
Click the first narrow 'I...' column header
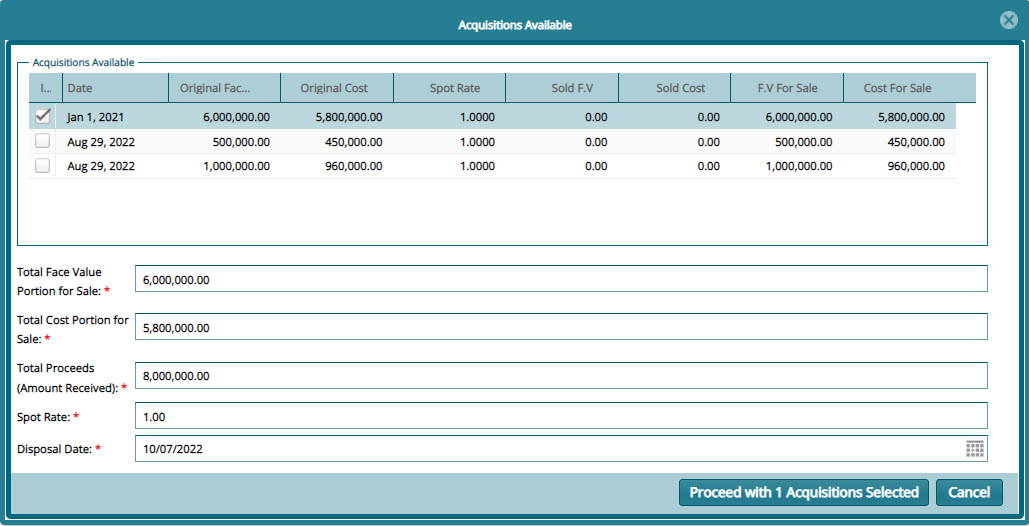pos(45,88)
